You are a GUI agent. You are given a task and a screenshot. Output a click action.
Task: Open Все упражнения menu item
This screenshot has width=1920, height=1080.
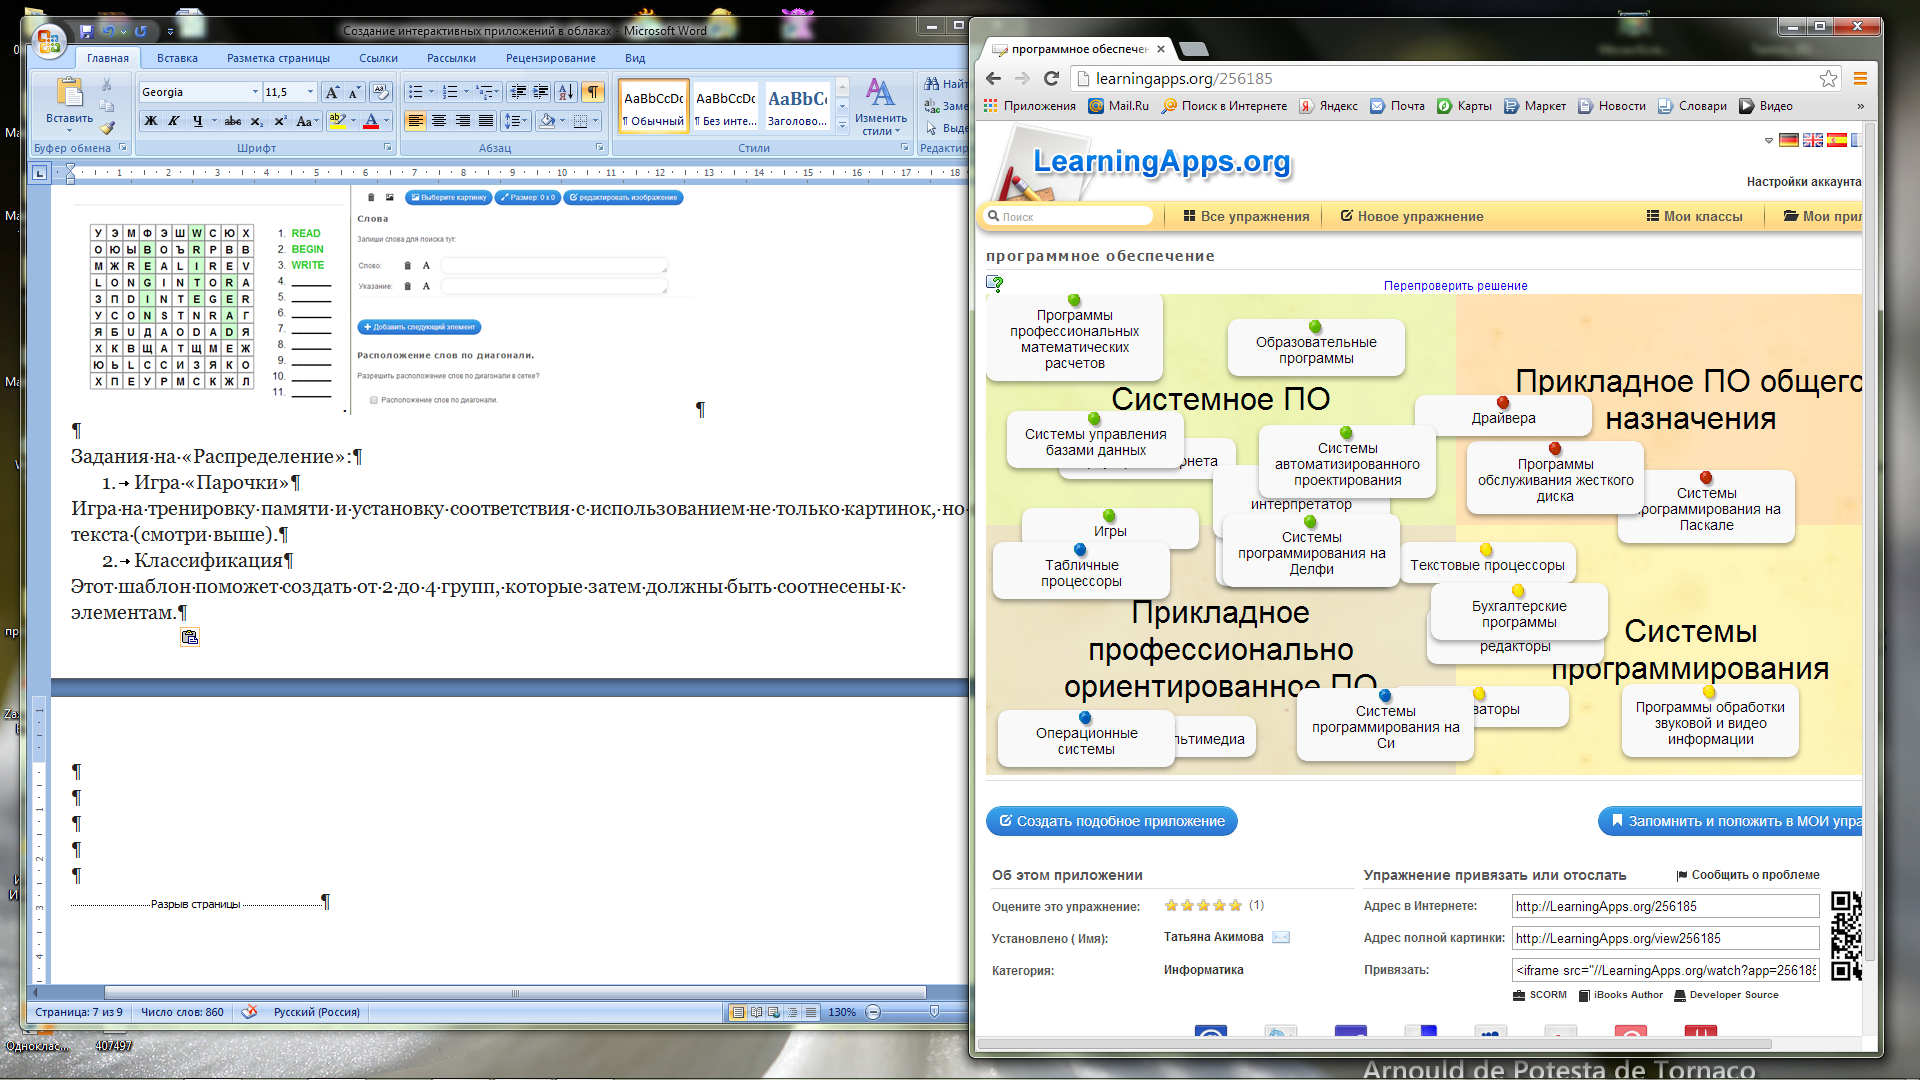point(1246,216)
